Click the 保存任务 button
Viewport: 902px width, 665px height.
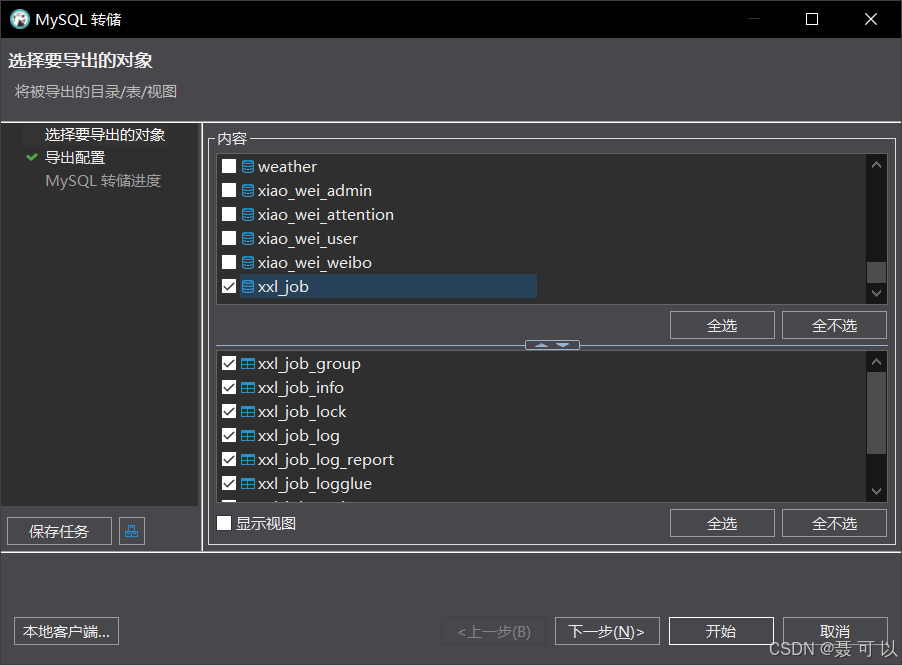pos(59,531)
